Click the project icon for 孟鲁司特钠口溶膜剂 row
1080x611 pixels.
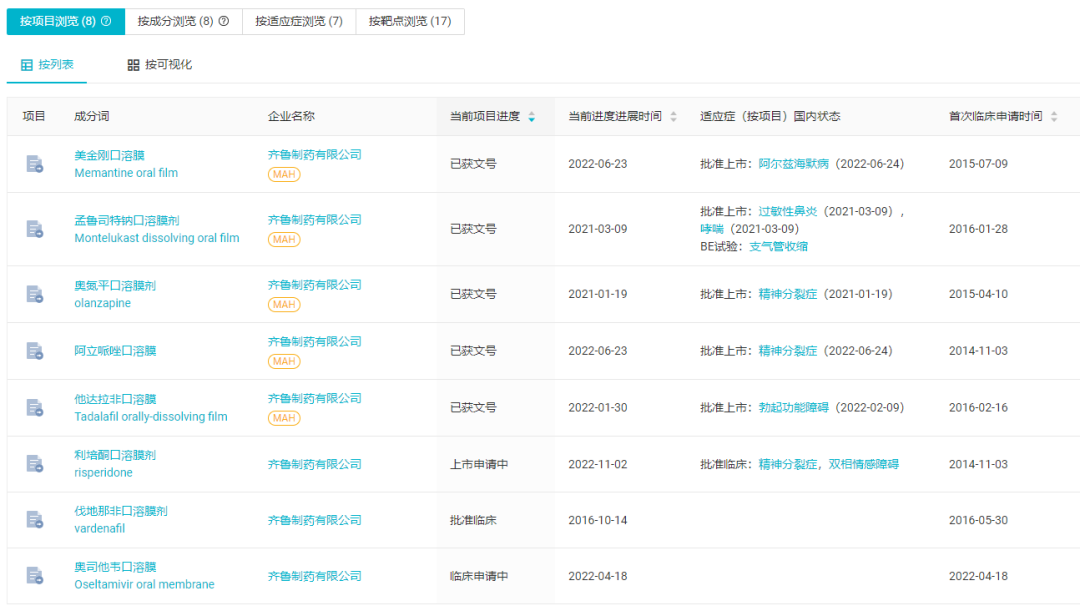[x=34, y=229]
